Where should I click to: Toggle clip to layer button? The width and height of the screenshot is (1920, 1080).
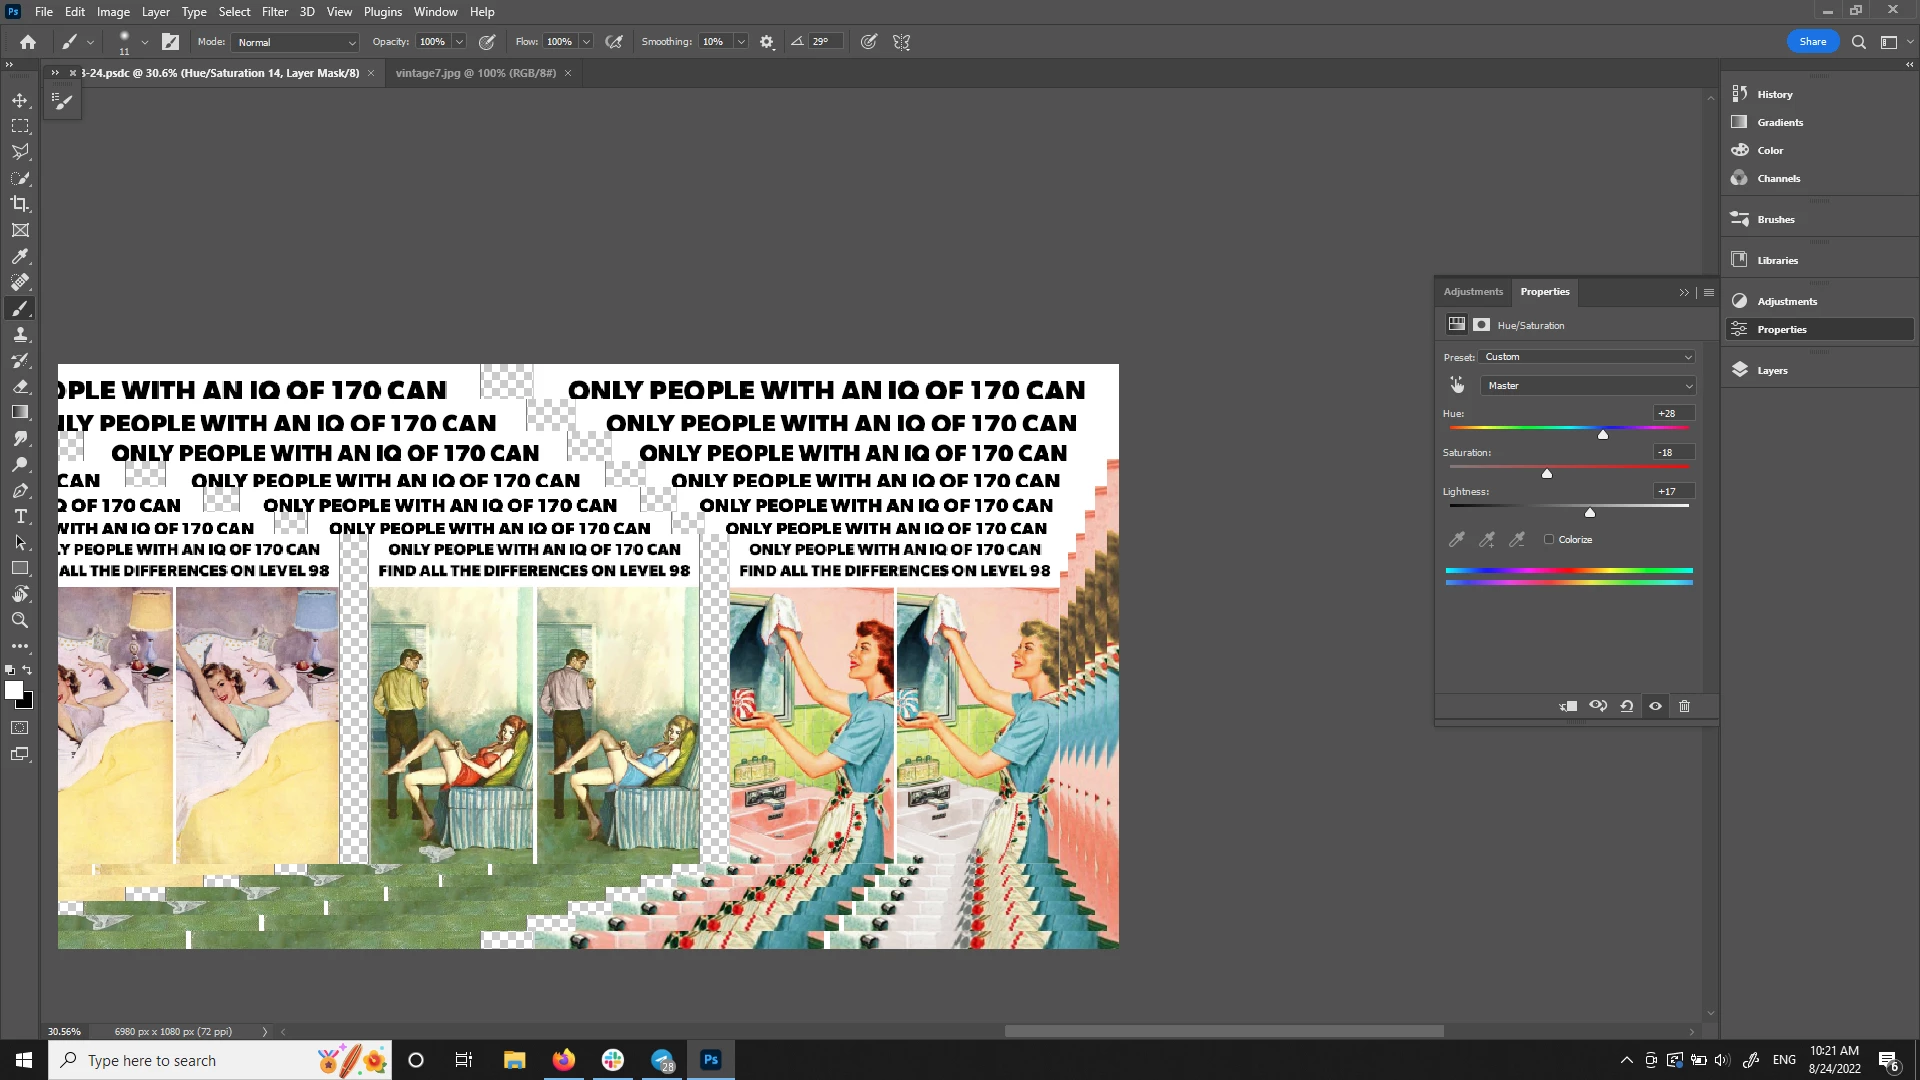[x=1568, y=706]
